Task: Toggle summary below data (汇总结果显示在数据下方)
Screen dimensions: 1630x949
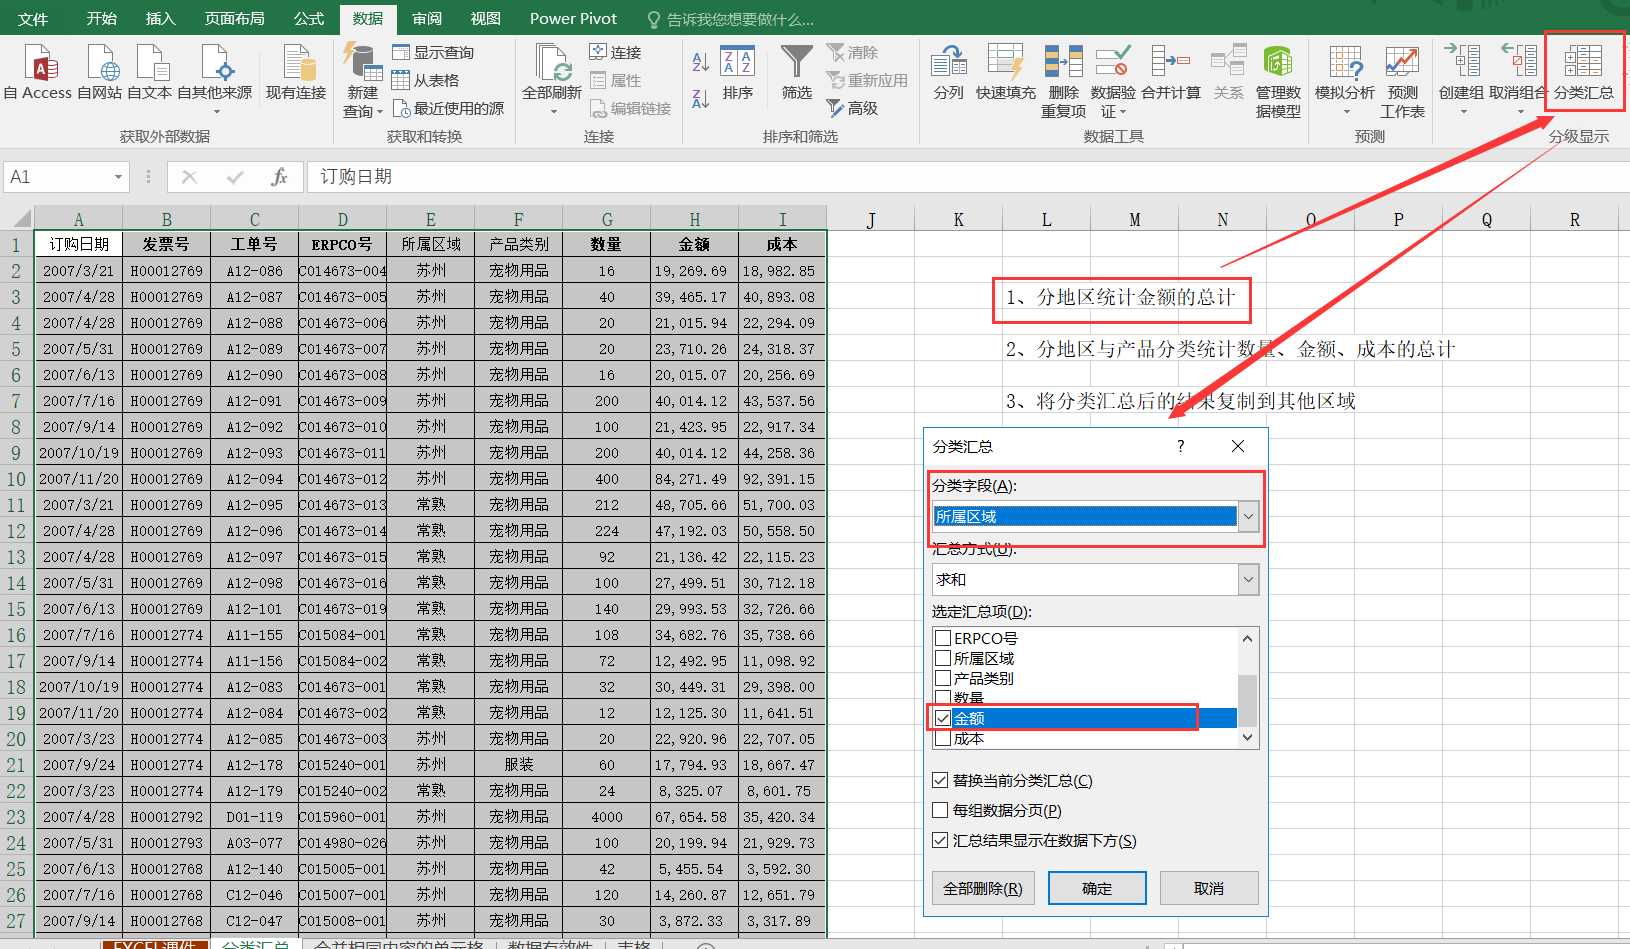Action: 940,840
